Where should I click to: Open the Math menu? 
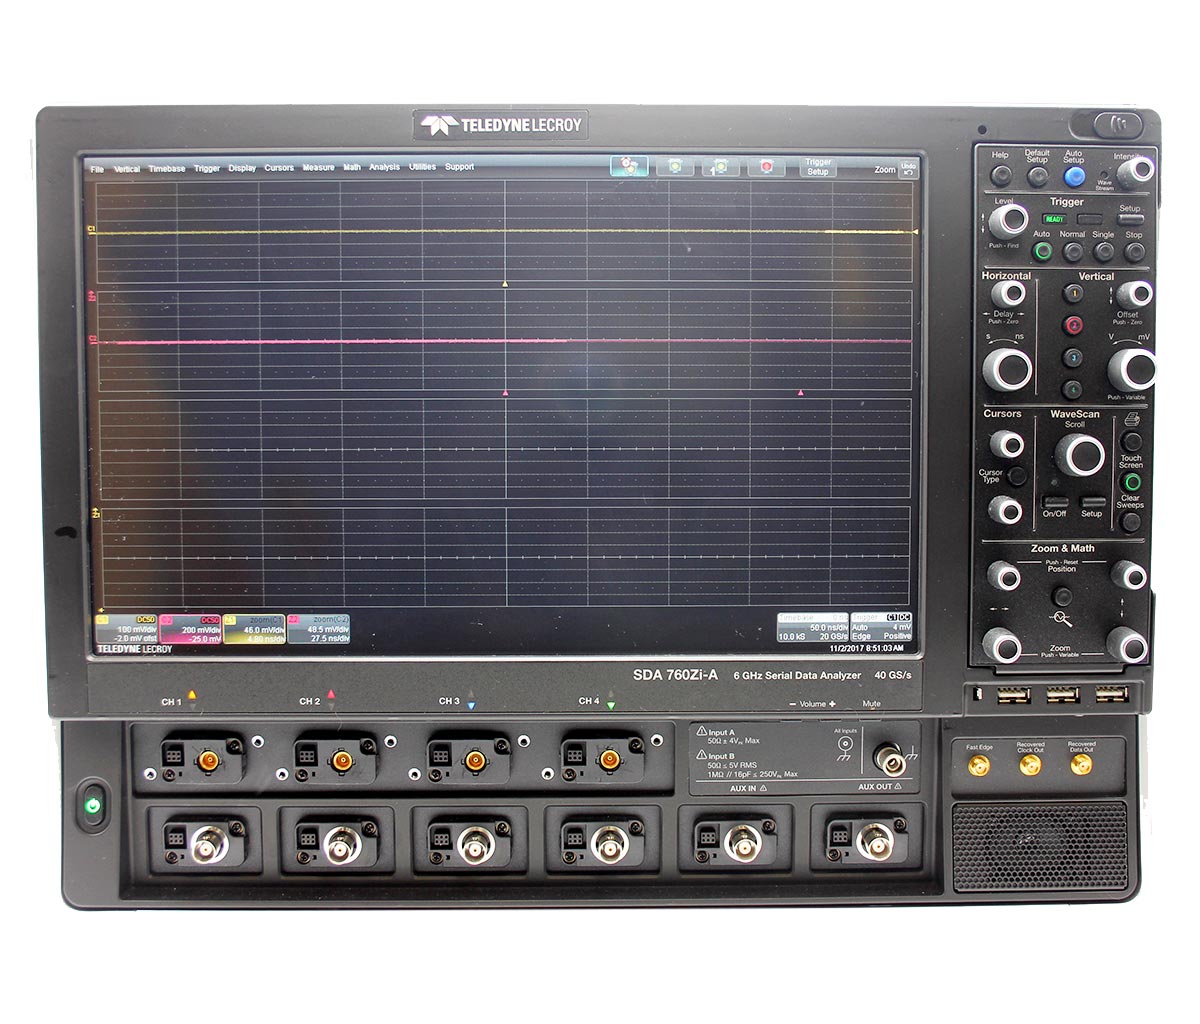352,168
